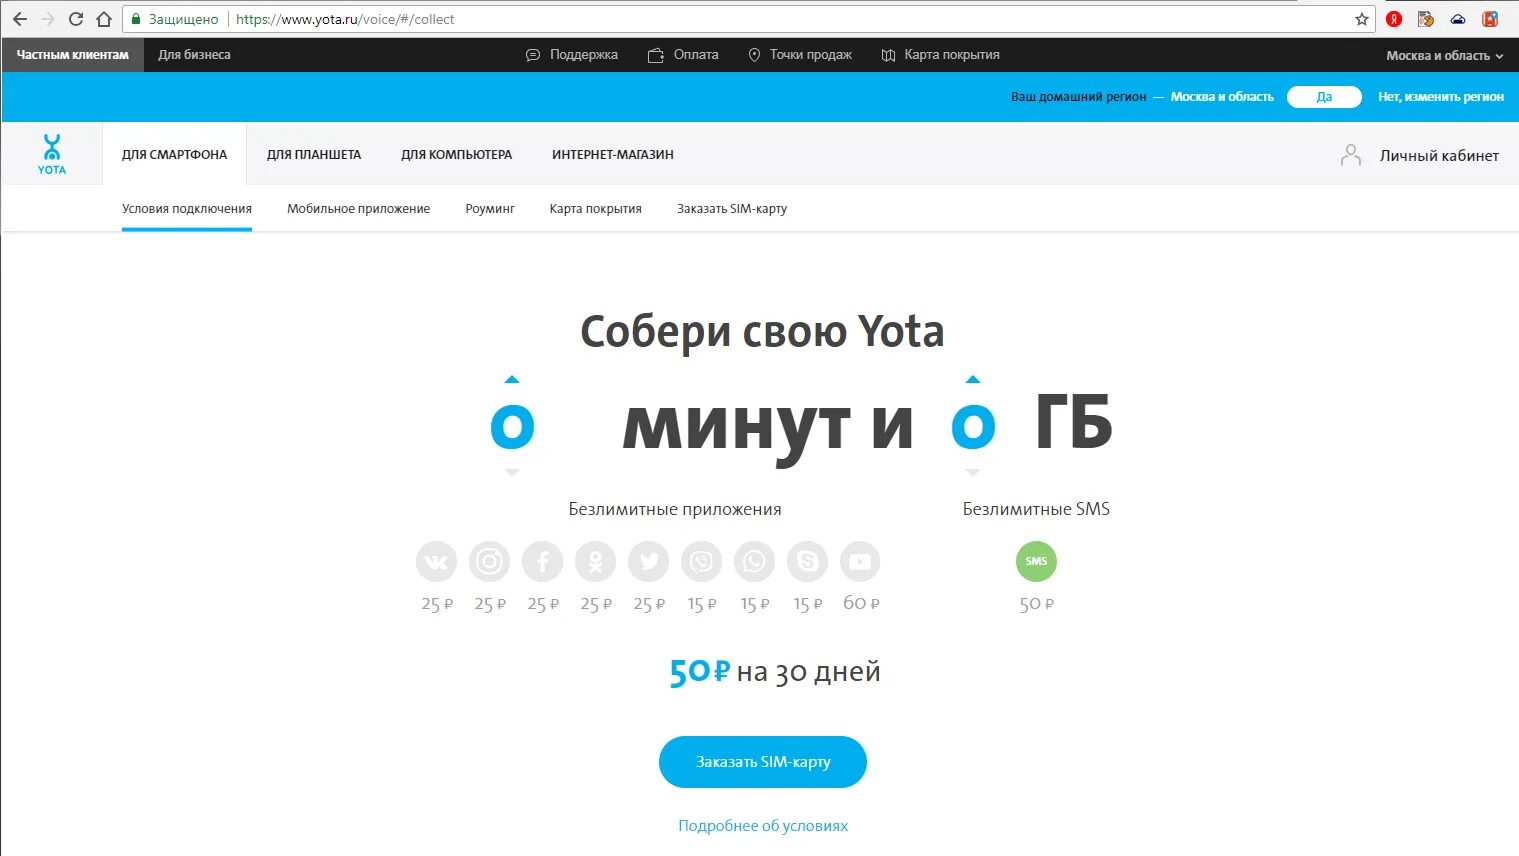Click the Безлимитные приложения label
This screenshot has width=1519, height=856.
[x=675, y=509]
